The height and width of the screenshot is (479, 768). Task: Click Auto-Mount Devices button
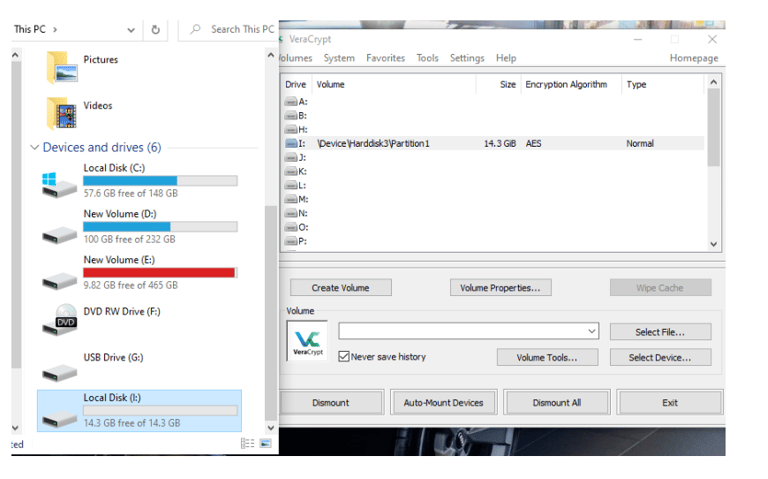click(443, 402)
